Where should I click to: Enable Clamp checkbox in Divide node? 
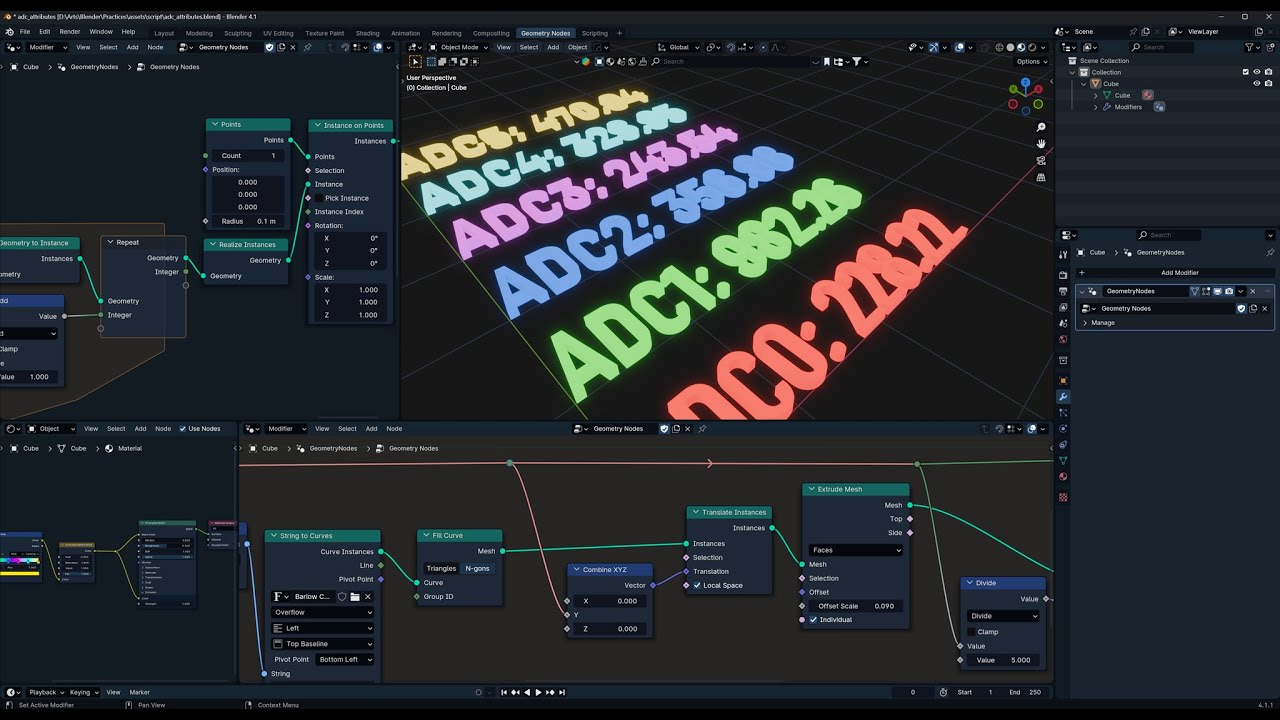971,632
